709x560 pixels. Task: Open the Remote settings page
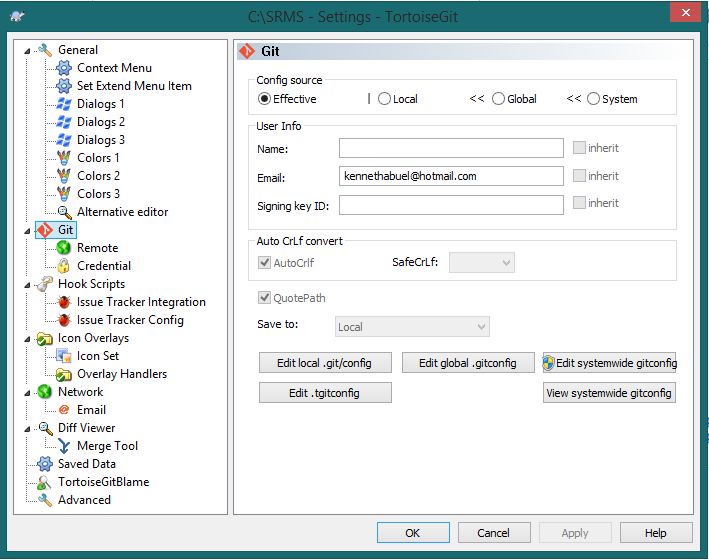tap(98, 248)
